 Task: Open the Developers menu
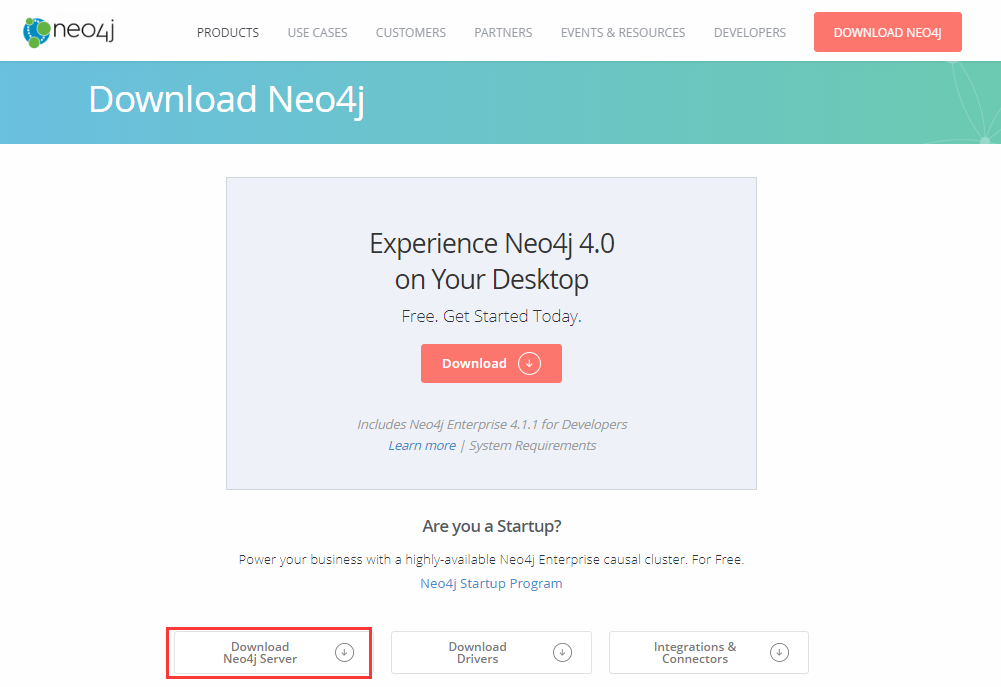point(749,33)
